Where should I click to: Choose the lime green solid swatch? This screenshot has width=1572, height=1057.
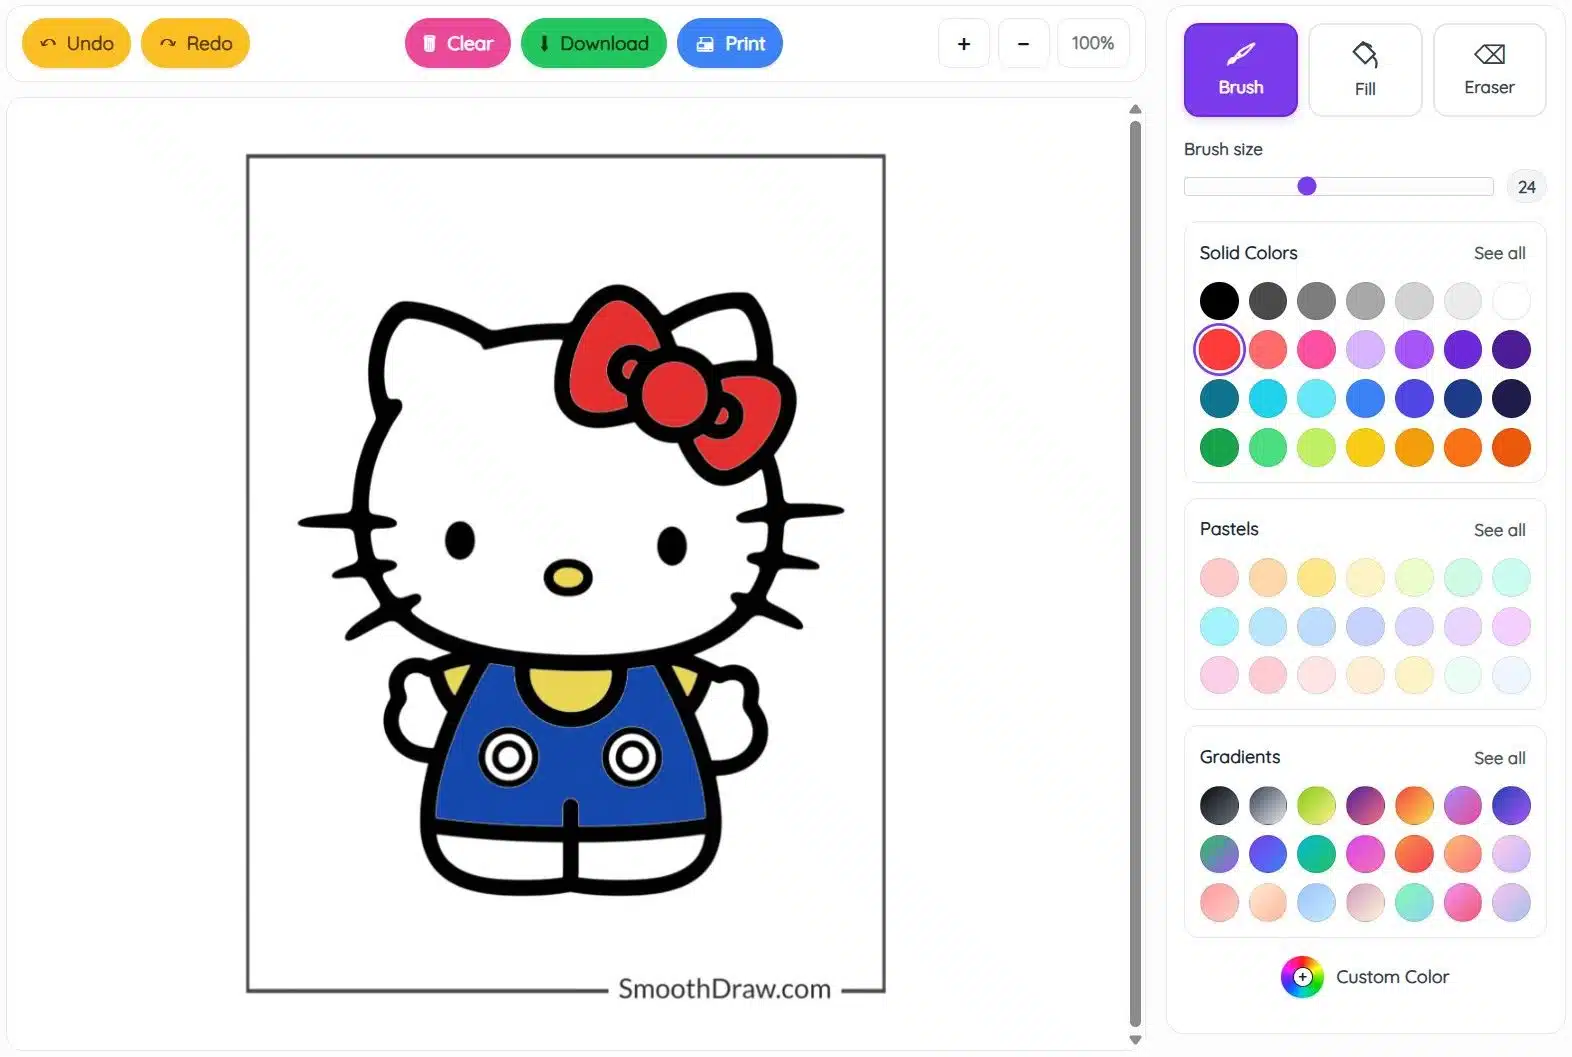1316,447
